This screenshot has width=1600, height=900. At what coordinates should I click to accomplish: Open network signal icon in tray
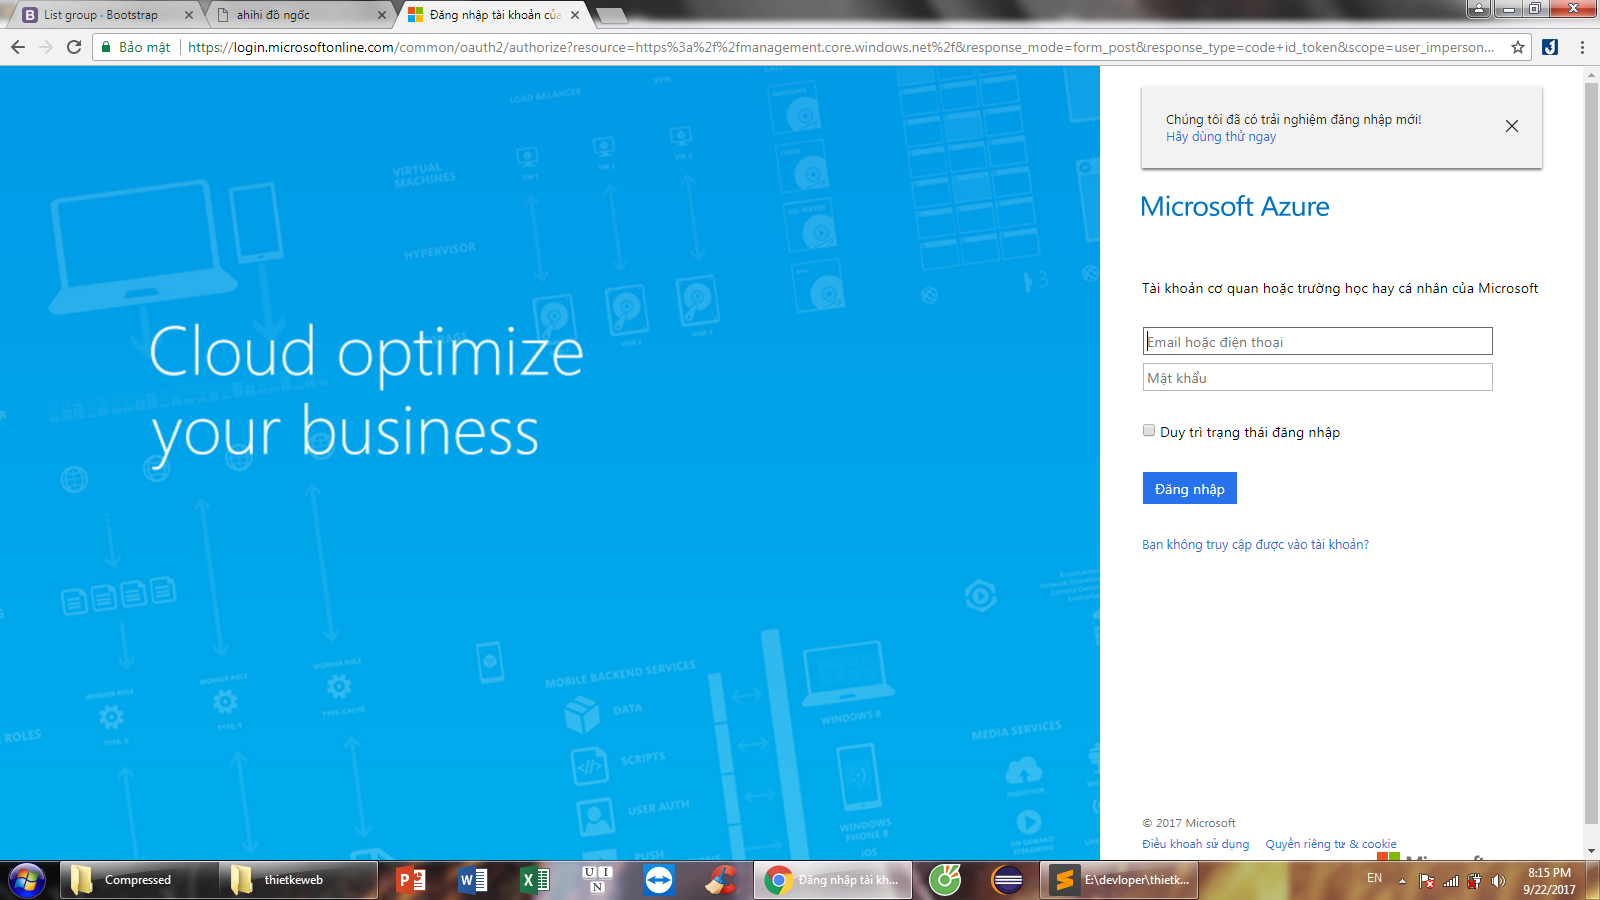click(1451, 881)
